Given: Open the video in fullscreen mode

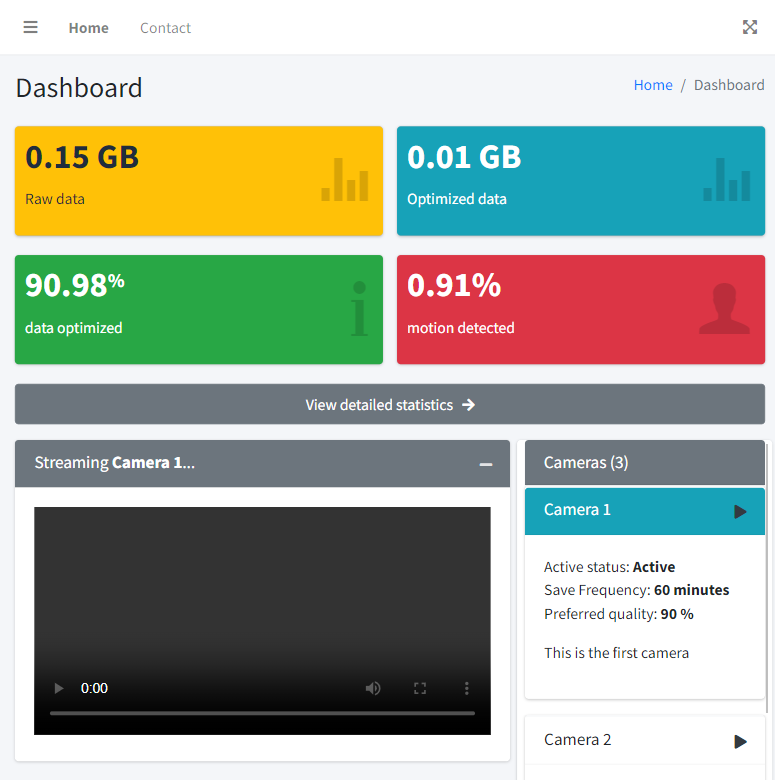Looking at the screenshot, I should pyautogui.click(x=420, y=688).
